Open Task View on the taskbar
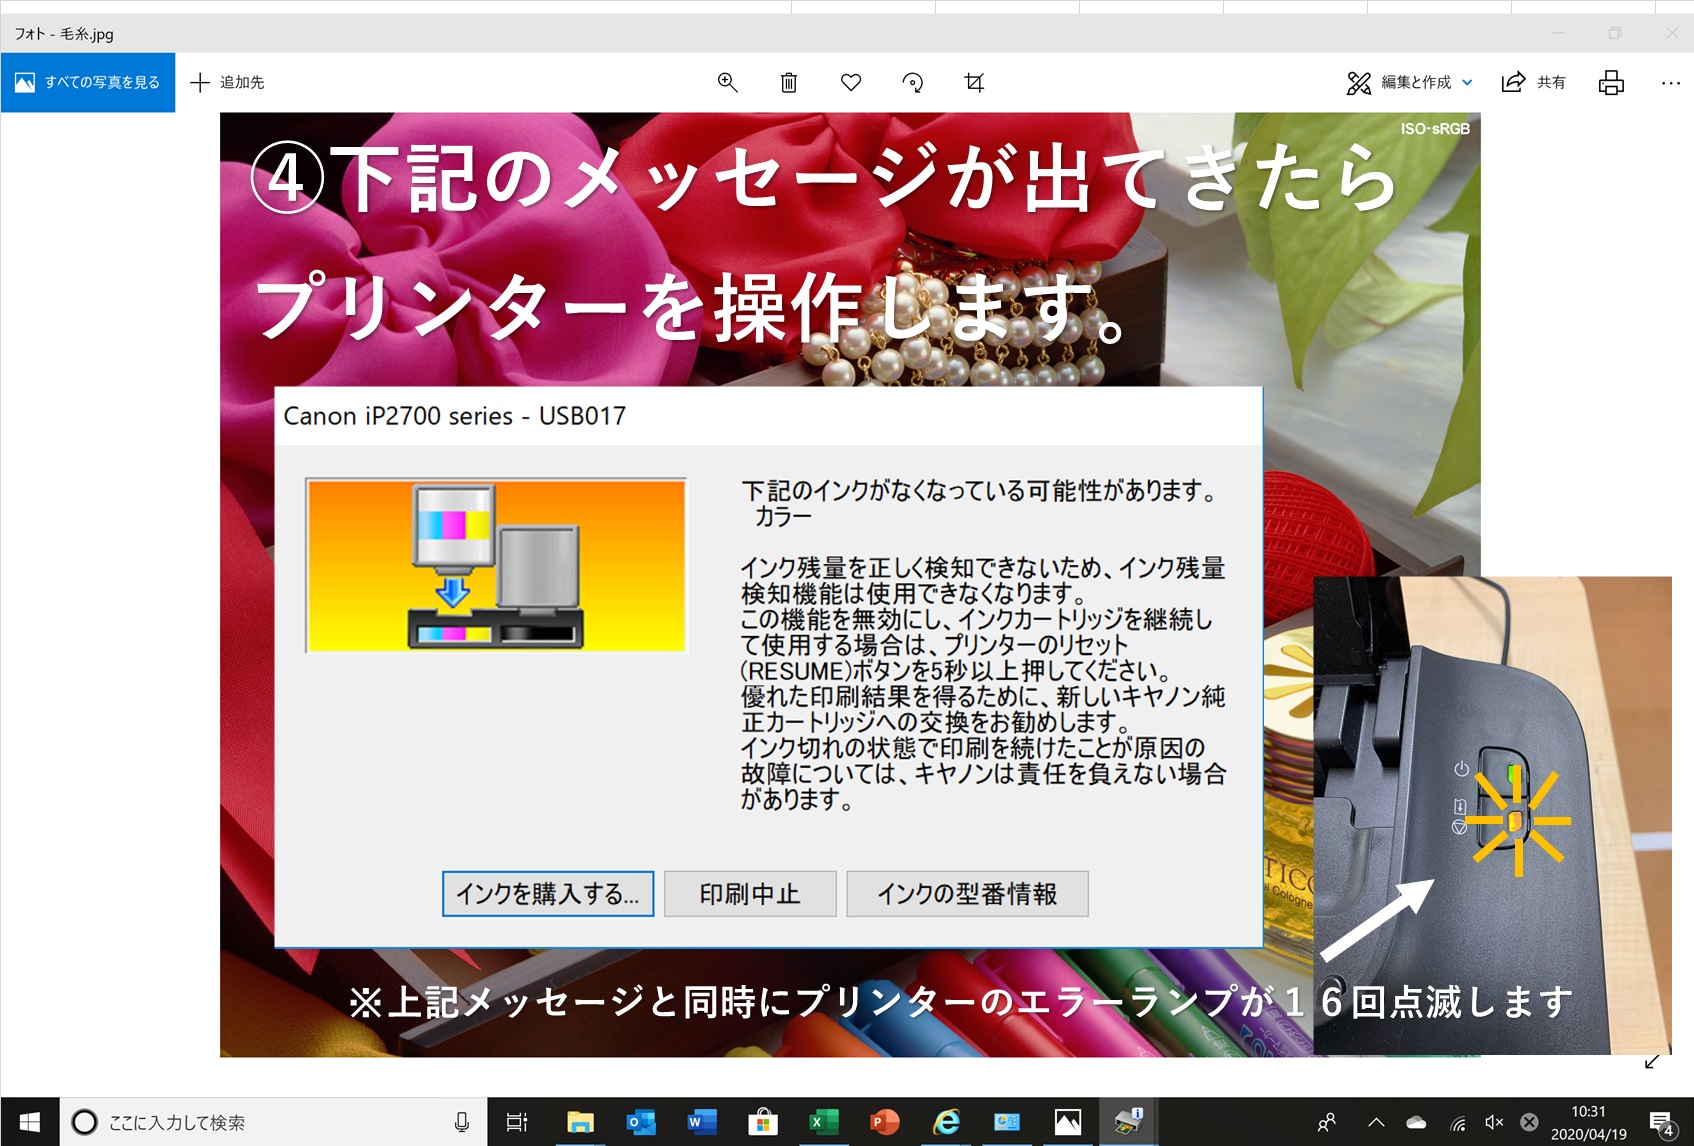Viewport: 1694px width, 1146px height. click(x=517, y=1122)
